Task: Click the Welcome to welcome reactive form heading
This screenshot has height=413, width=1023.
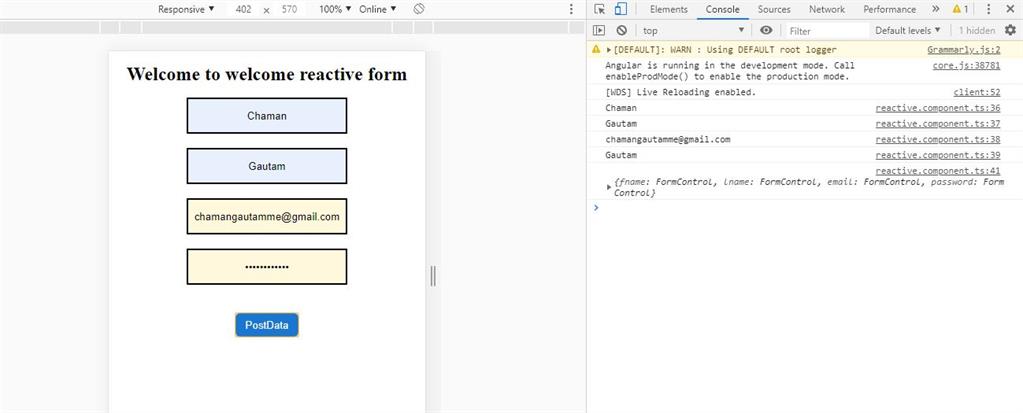Action: [x=266, y=74]
